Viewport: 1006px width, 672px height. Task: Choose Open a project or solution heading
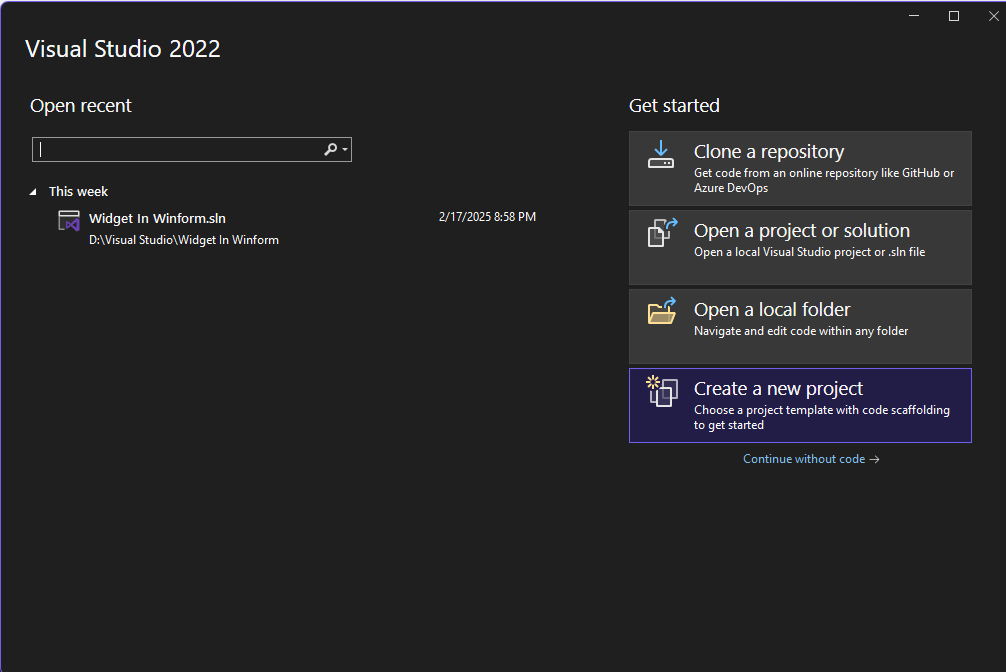(802, 230)
